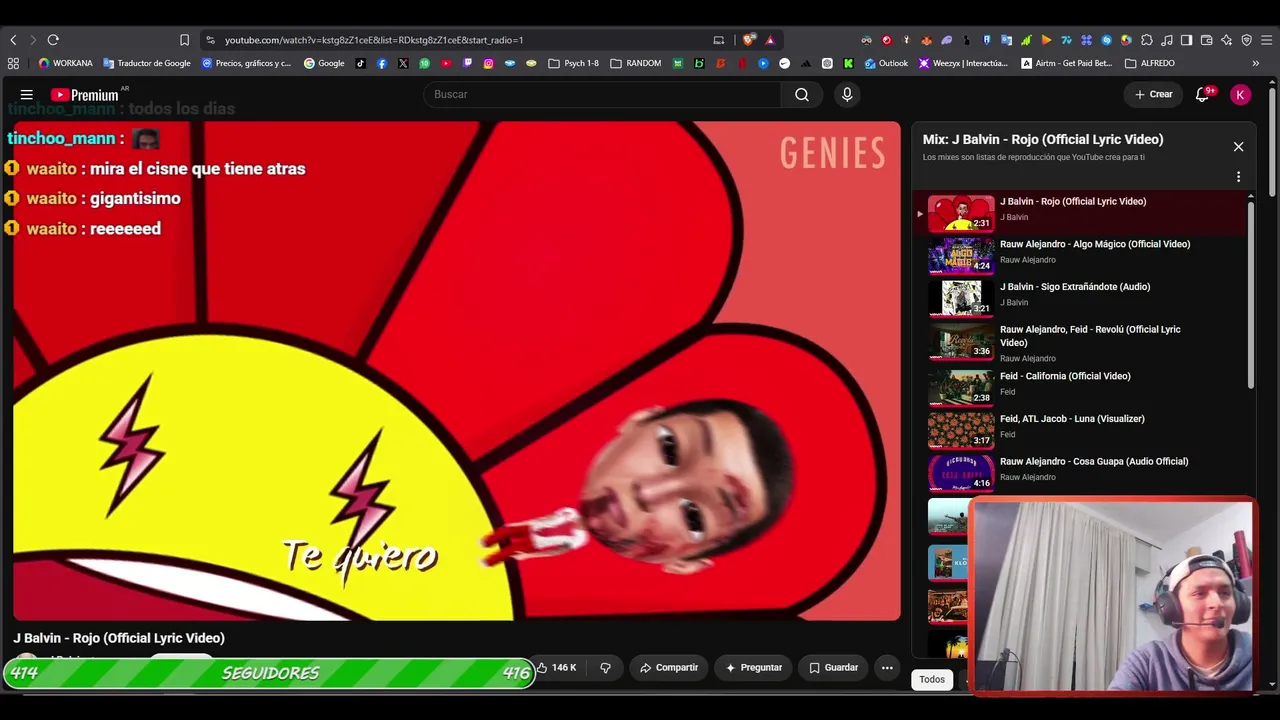This screenshot has width=1280, height=720.
Task: Open the account avatar menu labeled K
Action: [1240, 94]
